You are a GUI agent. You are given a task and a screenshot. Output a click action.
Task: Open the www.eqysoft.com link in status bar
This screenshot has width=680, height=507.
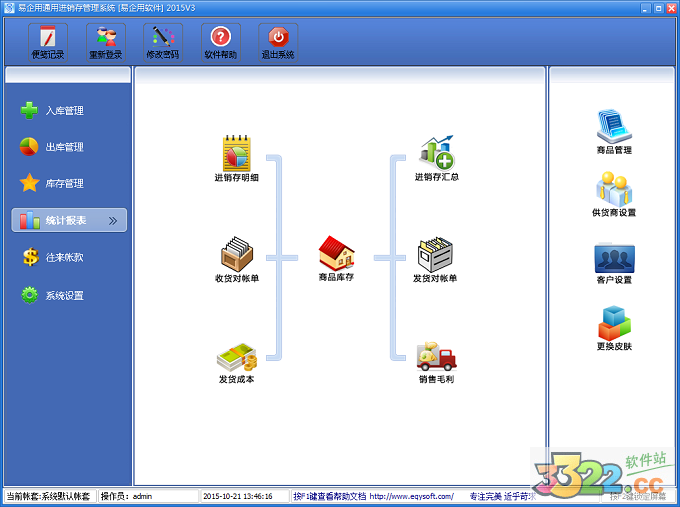pyautogui.click(x=412, y=496)
